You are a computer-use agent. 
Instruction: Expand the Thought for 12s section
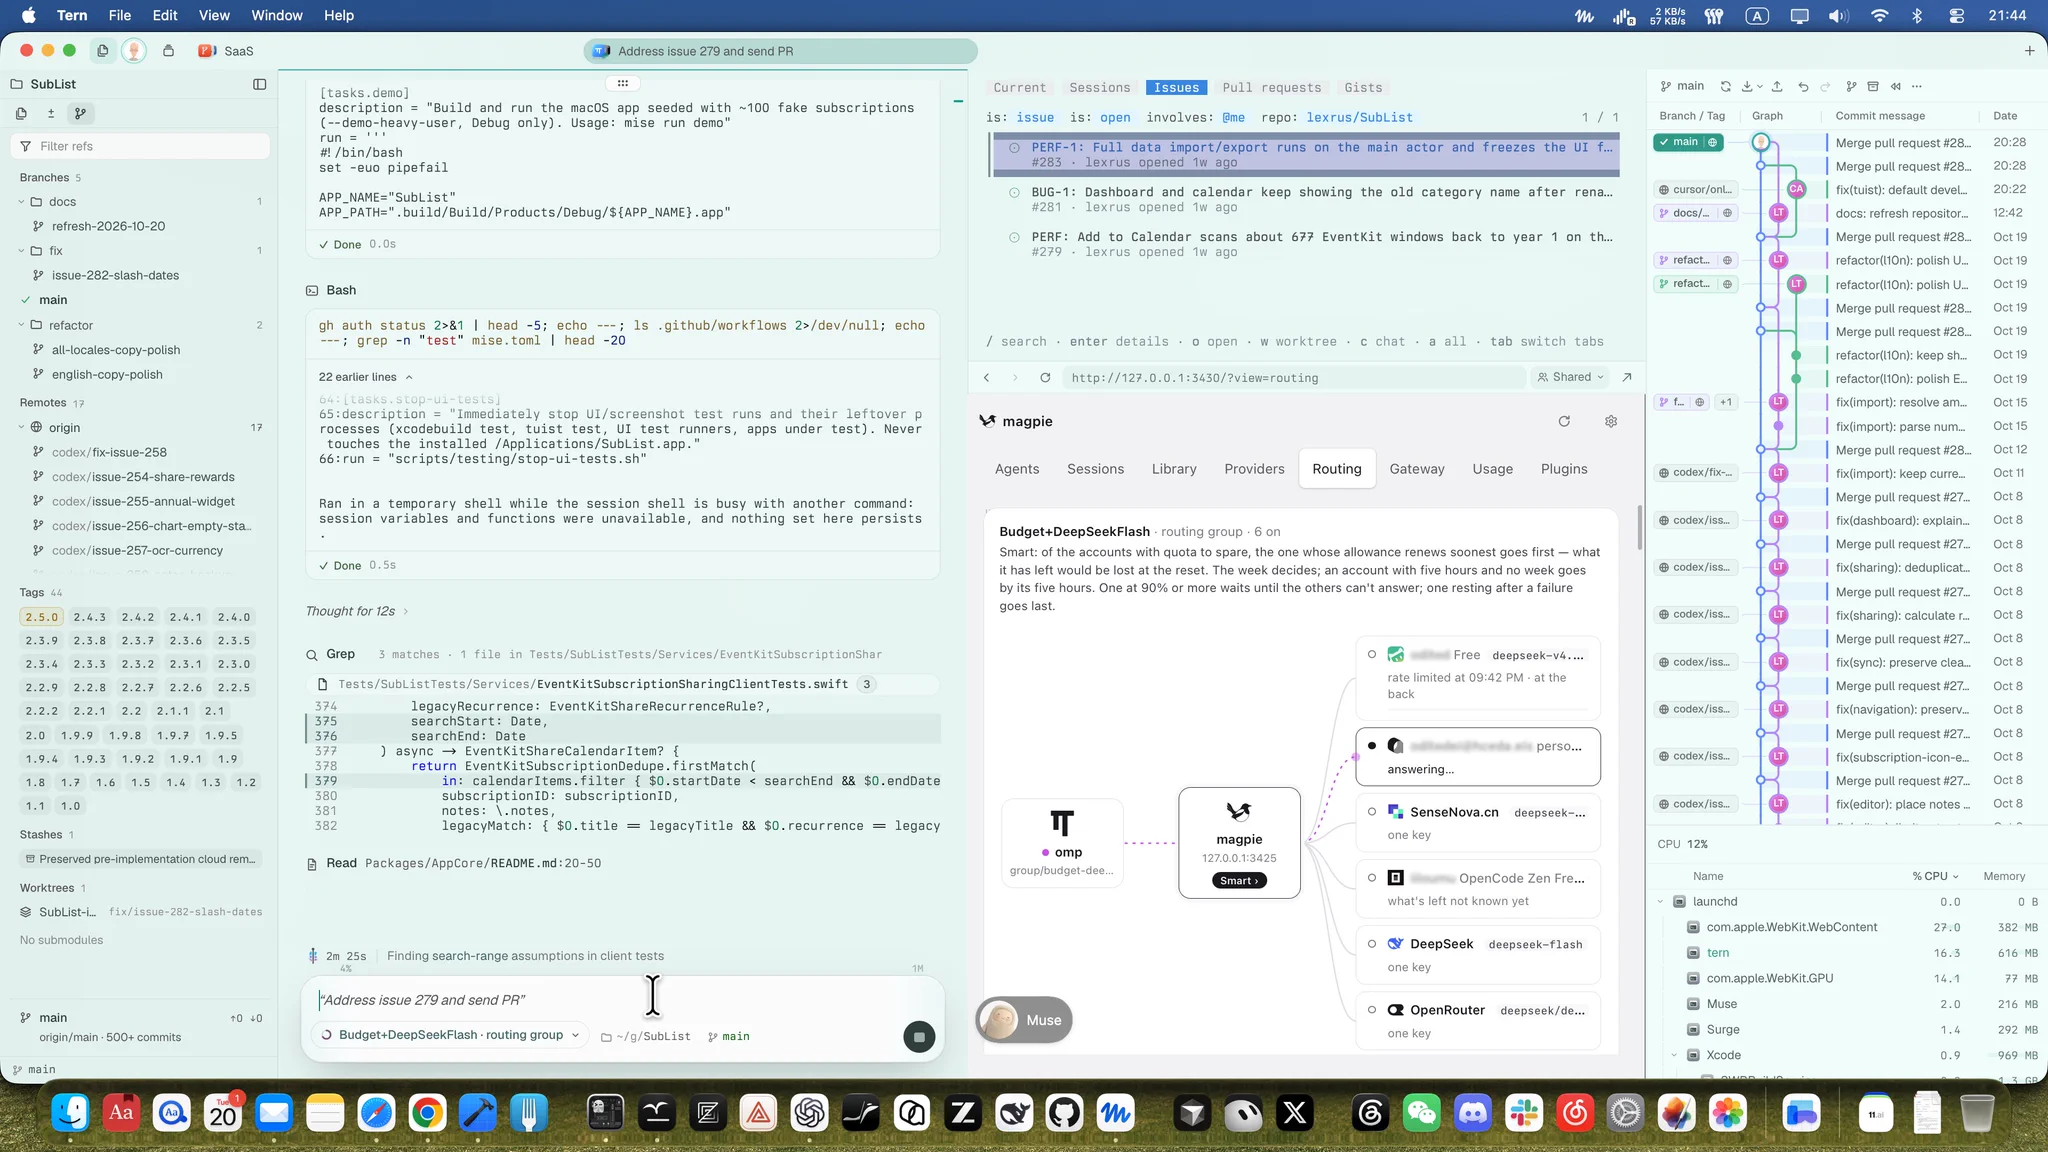click(357, 611)
